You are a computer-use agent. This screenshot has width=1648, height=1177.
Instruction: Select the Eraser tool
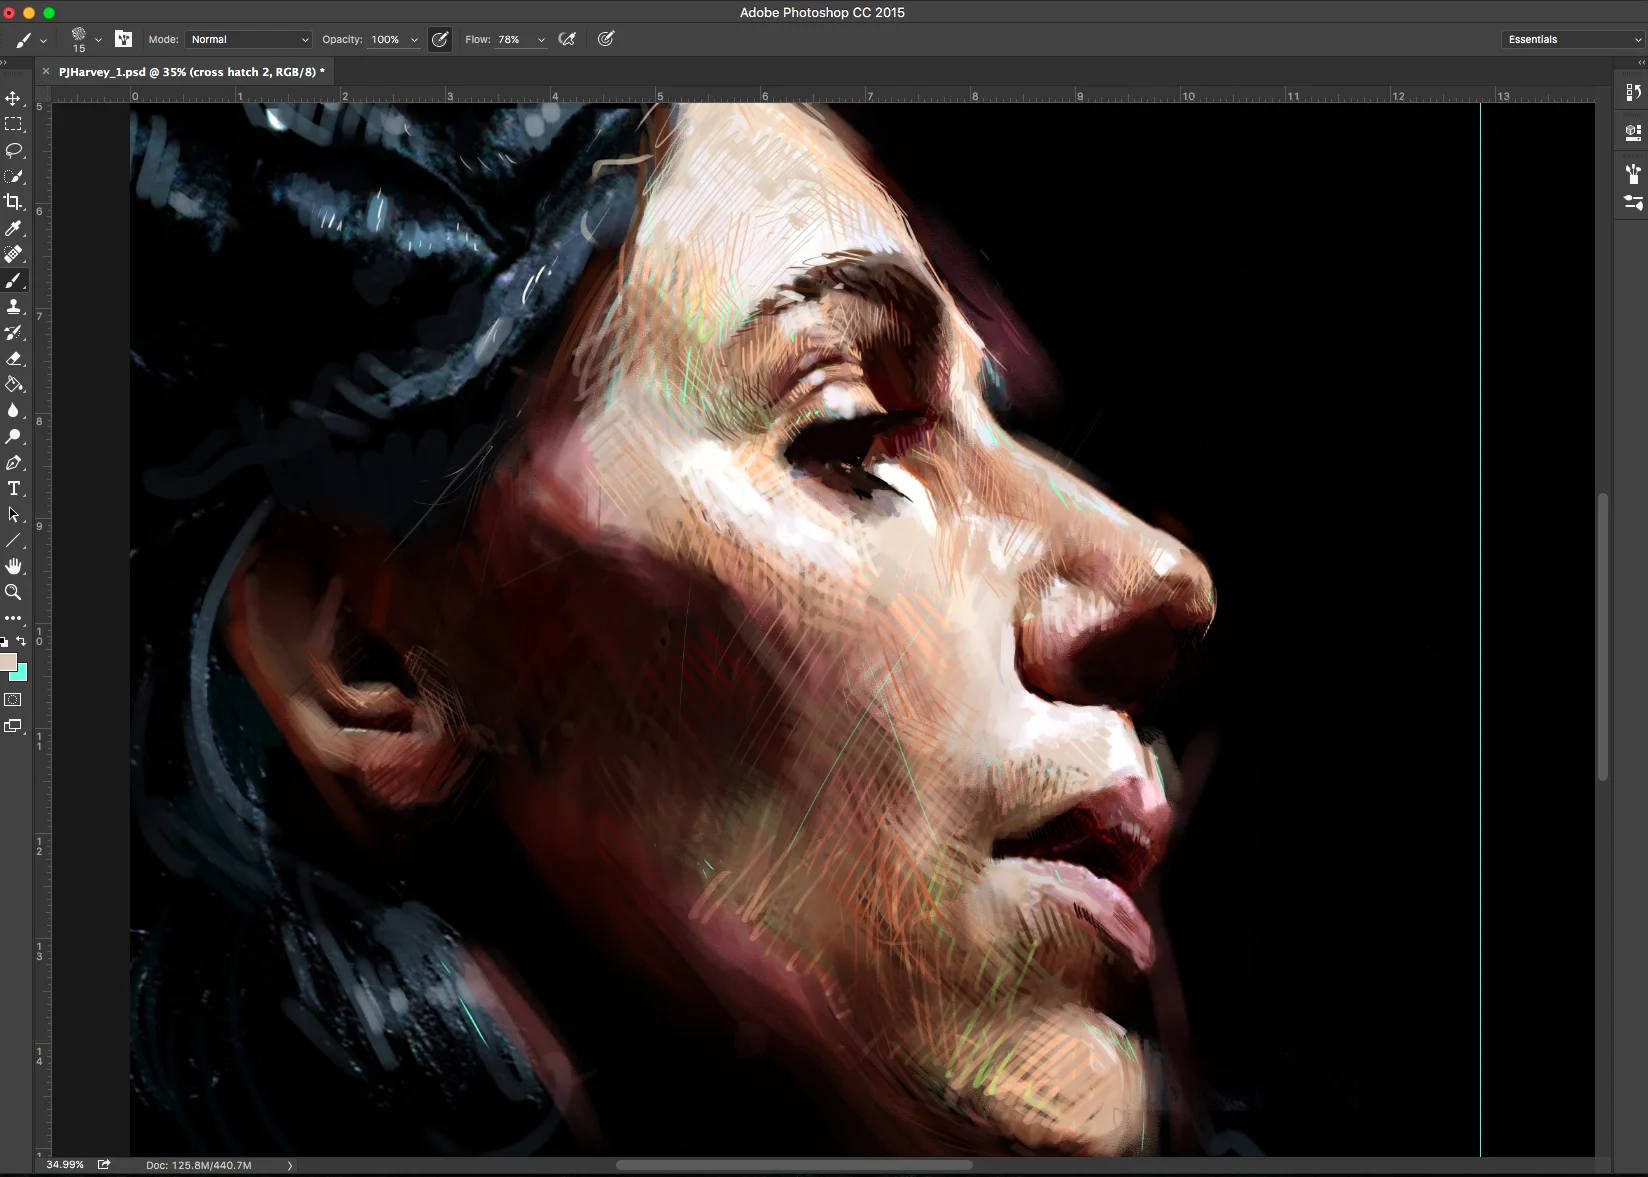[x=13, y=358]
